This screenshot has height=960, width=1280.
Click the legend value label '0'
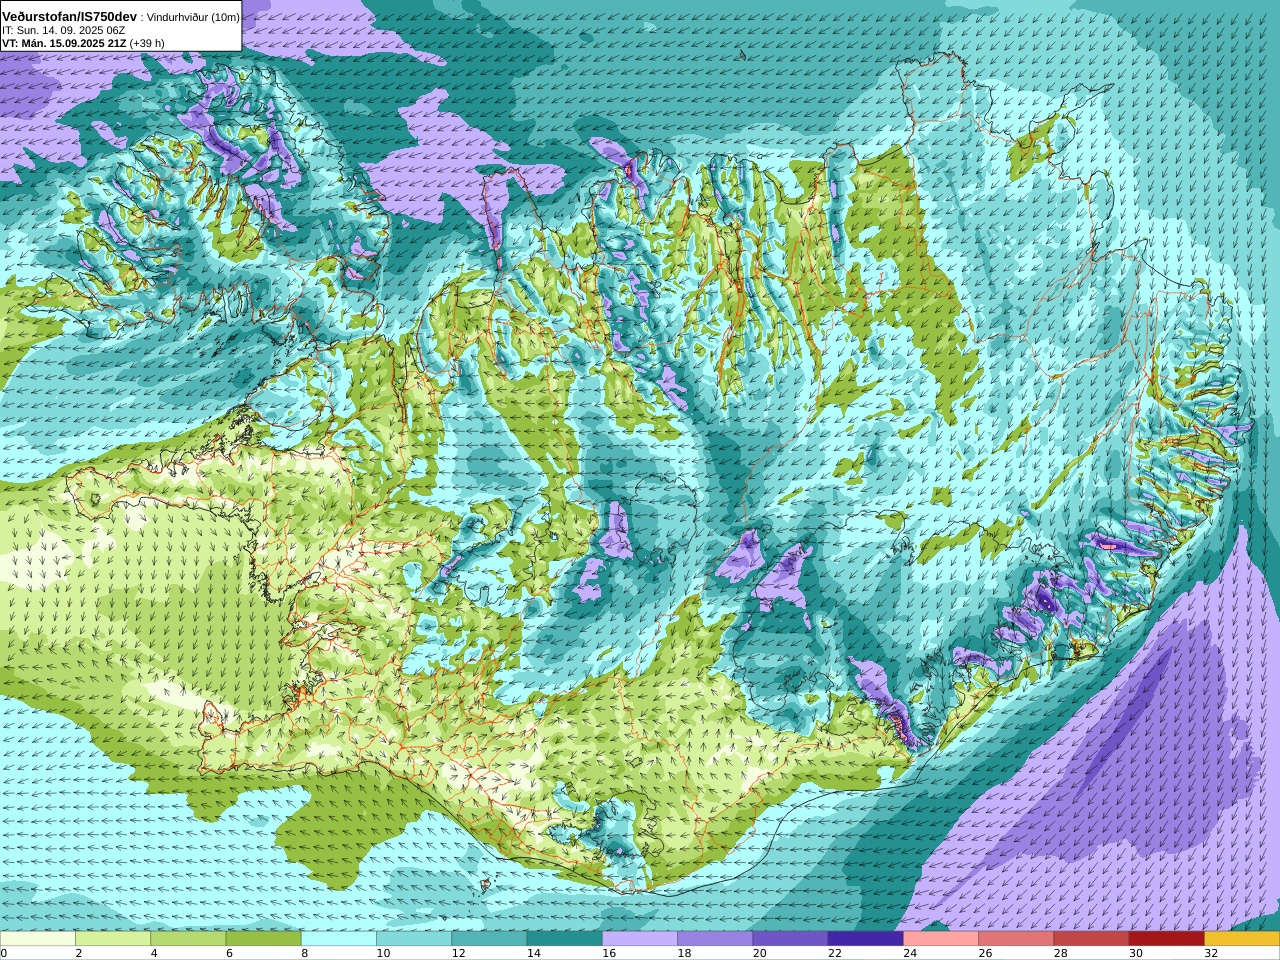[4, 953]
